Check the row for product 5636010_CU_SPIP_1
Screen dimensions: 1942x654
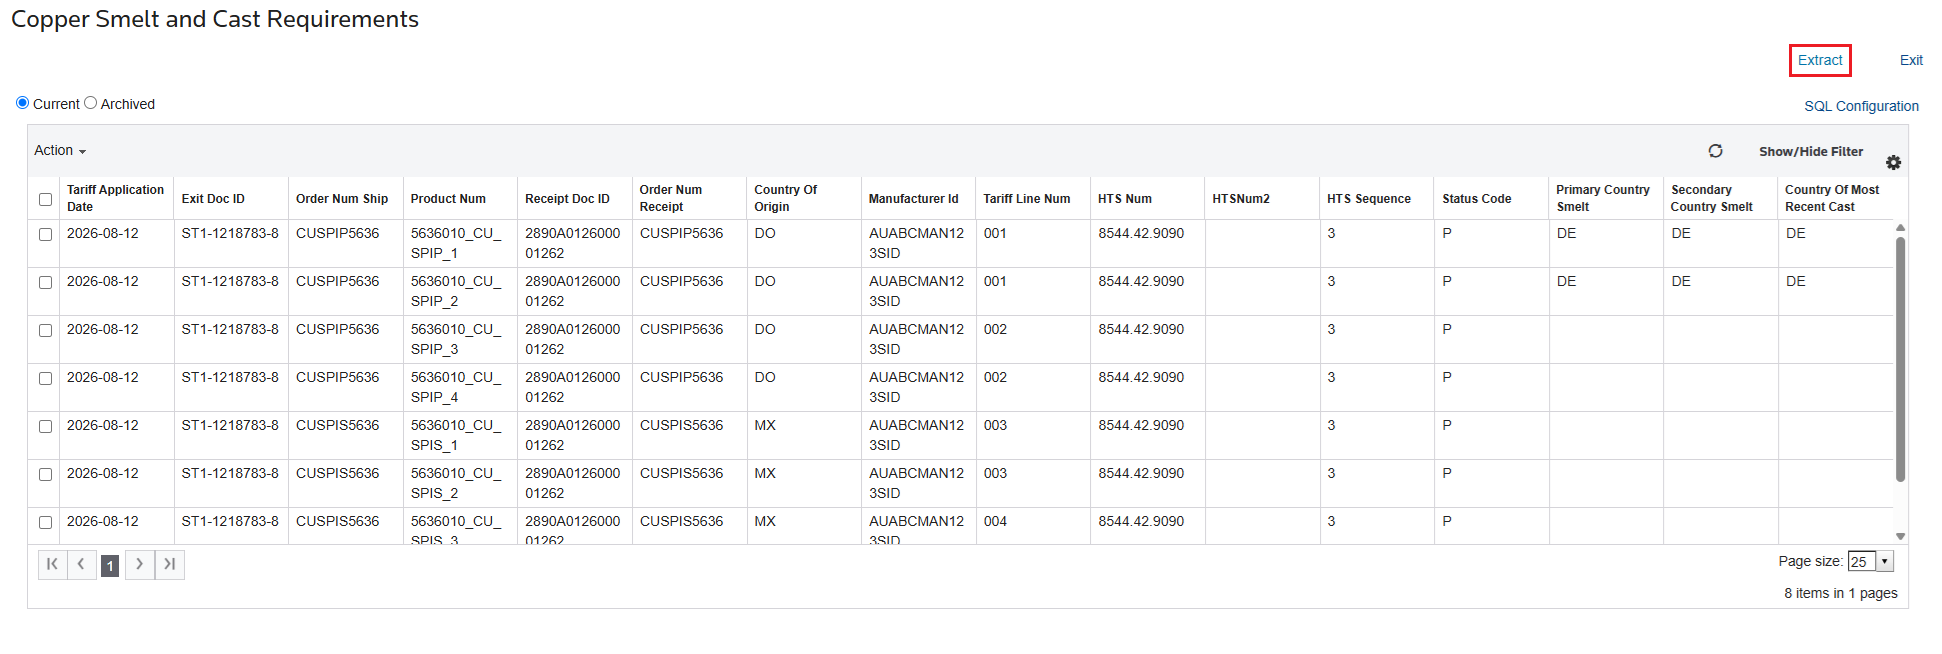point(45,234)
